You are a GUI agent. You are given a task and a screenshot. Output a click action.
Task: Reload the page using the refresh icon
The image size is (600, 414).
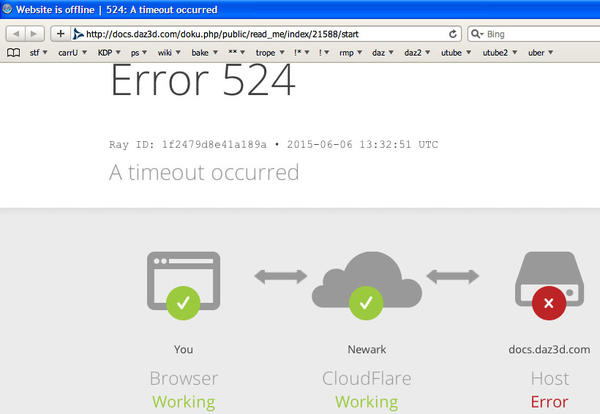point(453,34)
